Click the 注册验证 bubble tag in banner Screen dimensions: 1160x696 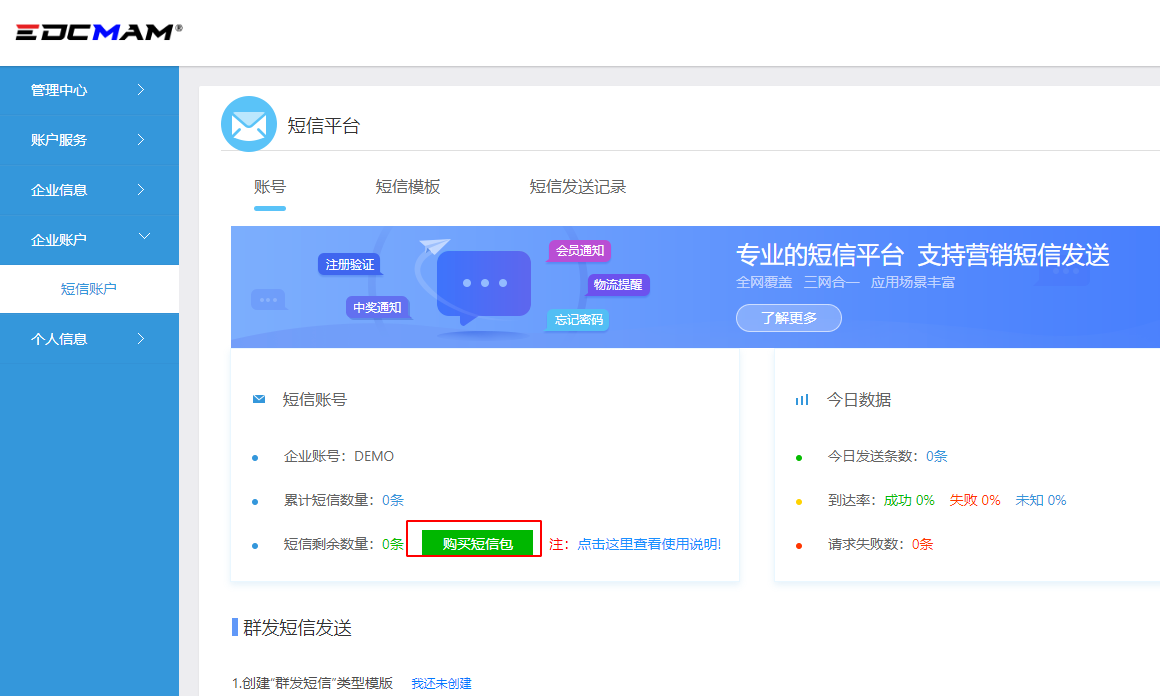[349, 264]
